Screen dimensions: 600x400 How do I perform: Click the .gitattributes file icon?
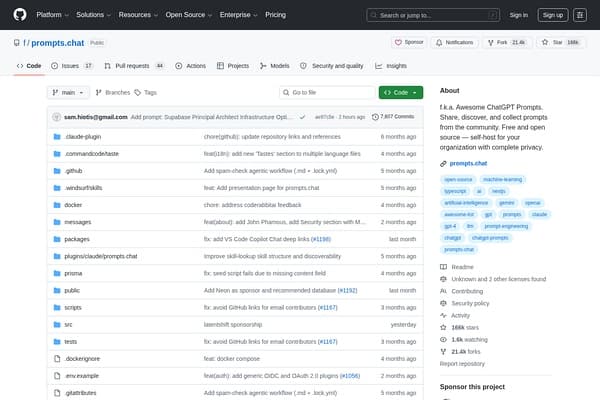57,393
